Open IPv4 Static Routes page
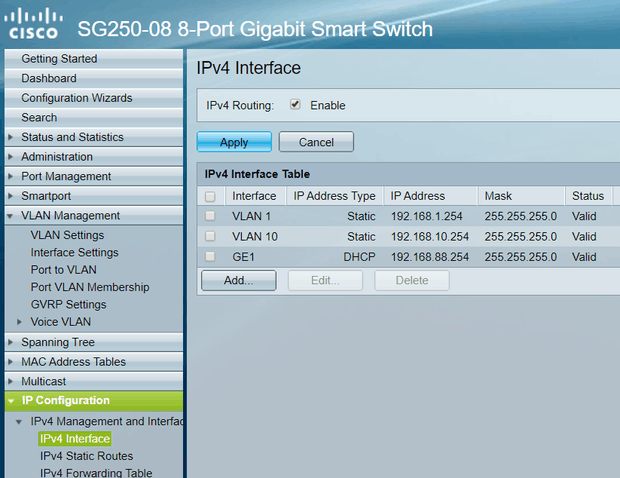This screenshot has width=620, height=478. [x=86, y=456]
